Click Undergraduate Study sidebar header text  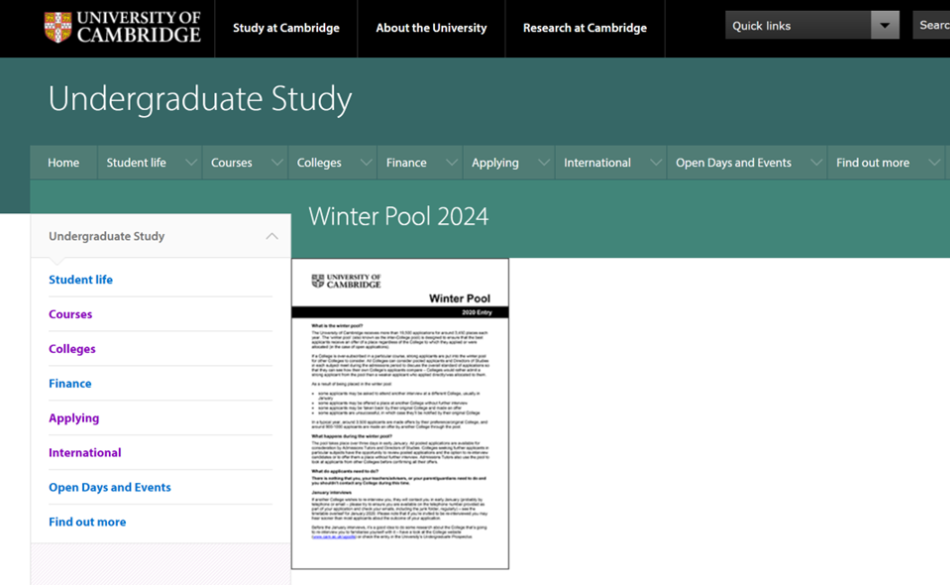[107, 236]
